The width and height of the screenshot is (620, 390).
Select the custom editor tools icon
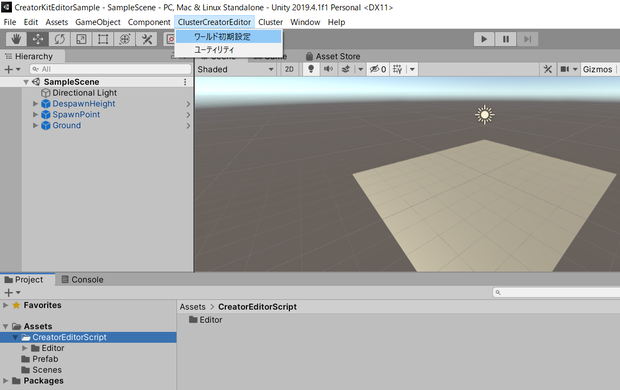(147, 39)
